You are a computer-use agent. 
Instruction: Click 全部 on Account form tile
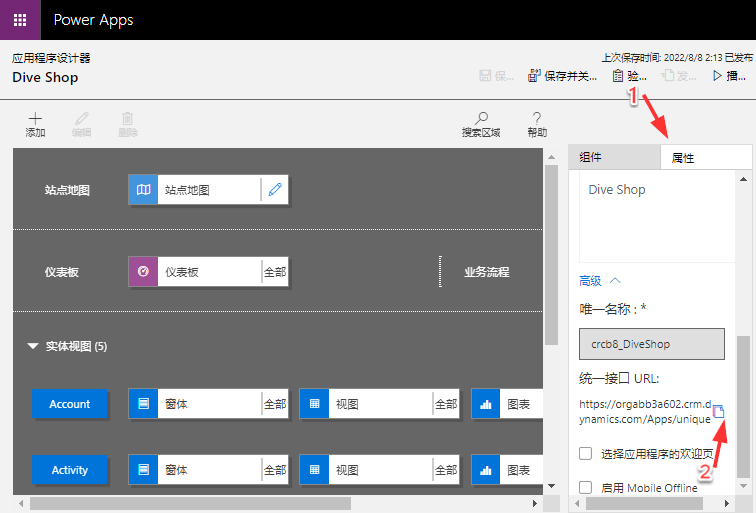pyautogui.click(x=275, y=404)
